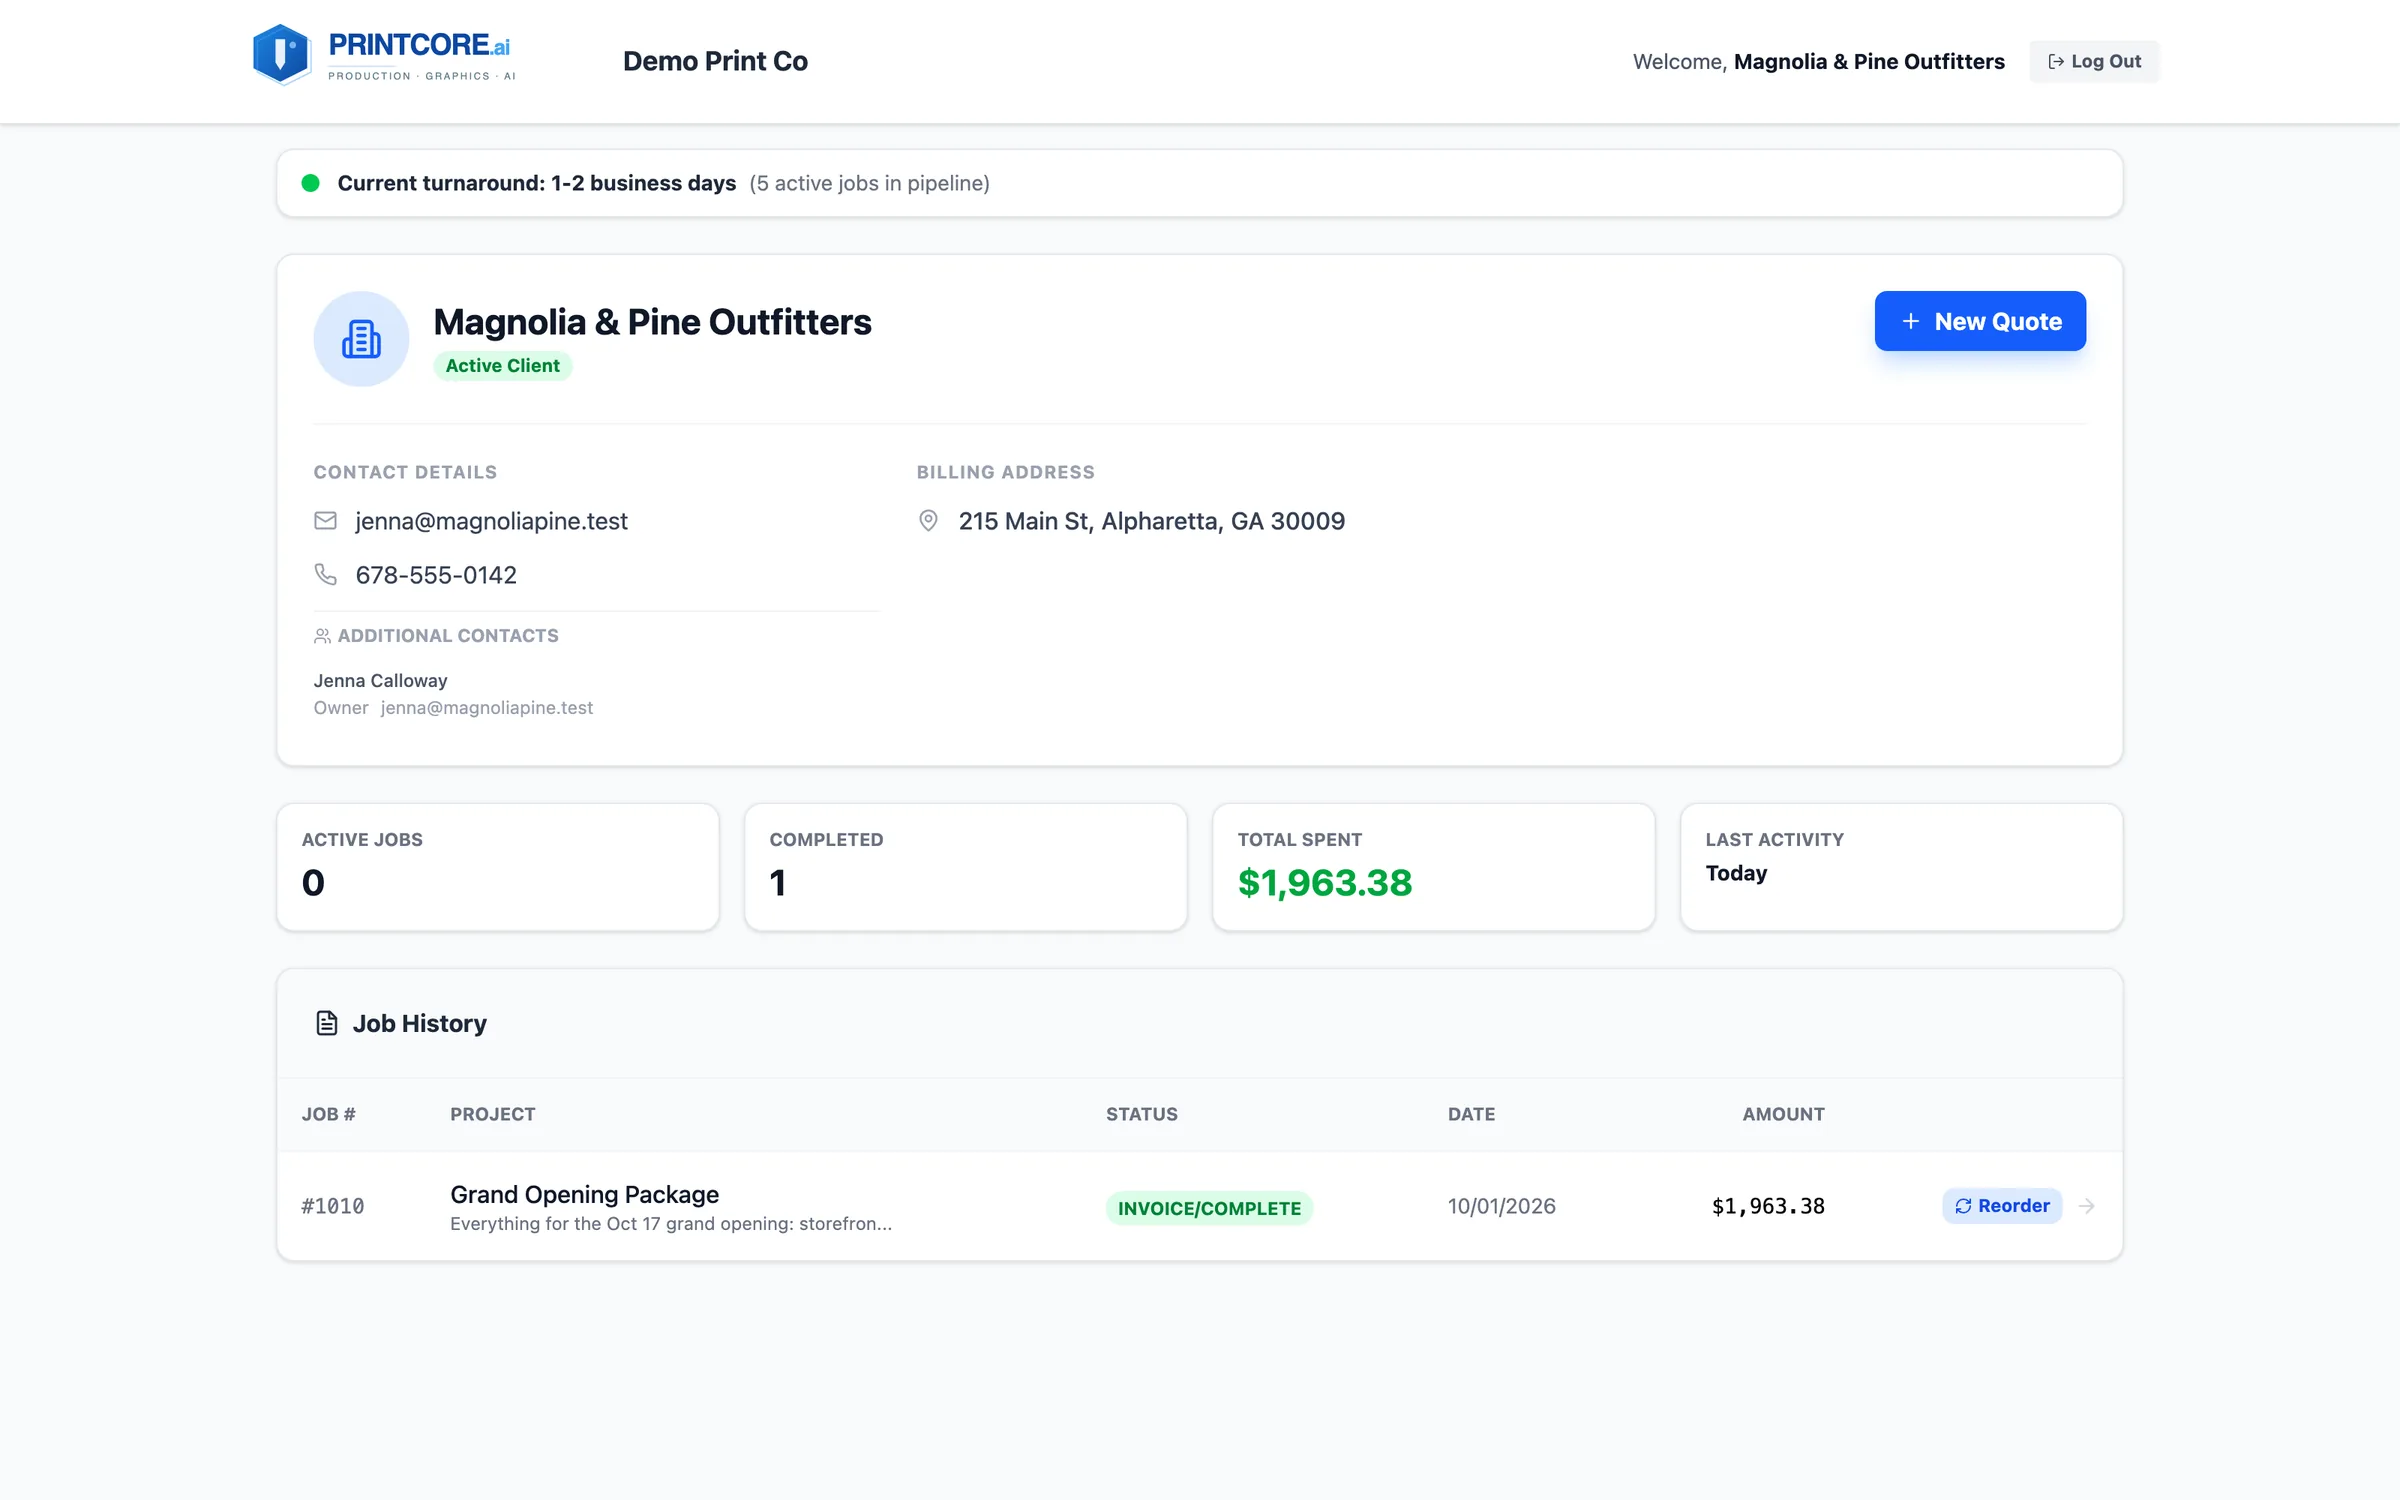Image resolution: width=2400 pixels, height=1500 pixels.
Task: Click the map pin icon beside billing address
Action: (x=928, y=521)
